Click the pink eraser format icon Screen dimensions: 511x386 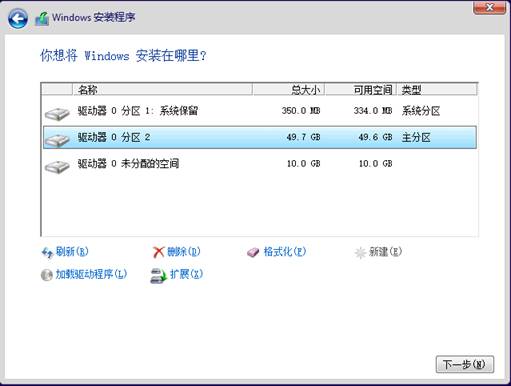click(x=253, y=252)
